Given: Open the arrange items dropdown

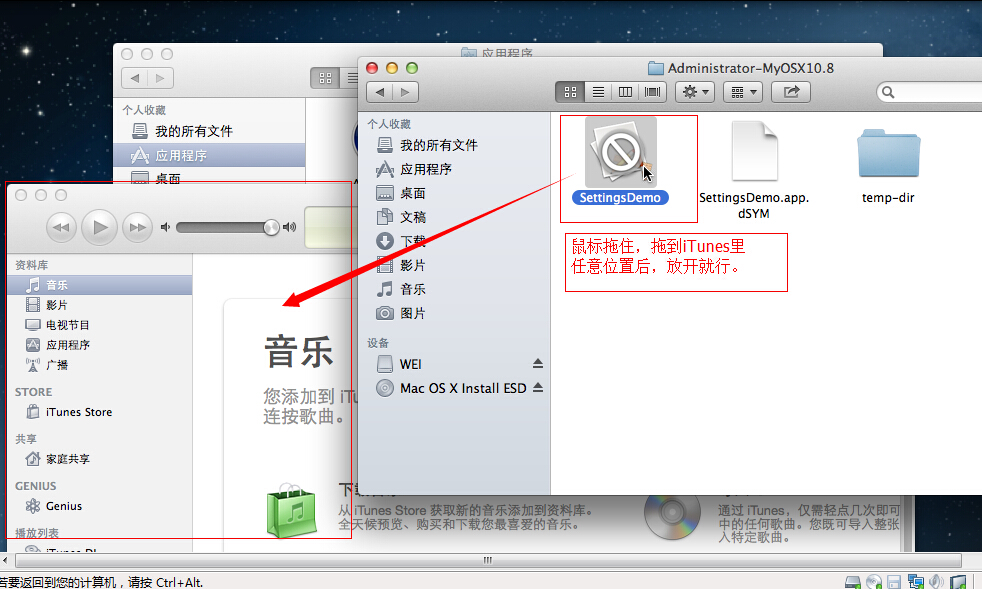Looking at the screenshot, I should pyautogui.click(x=743, y=92).
